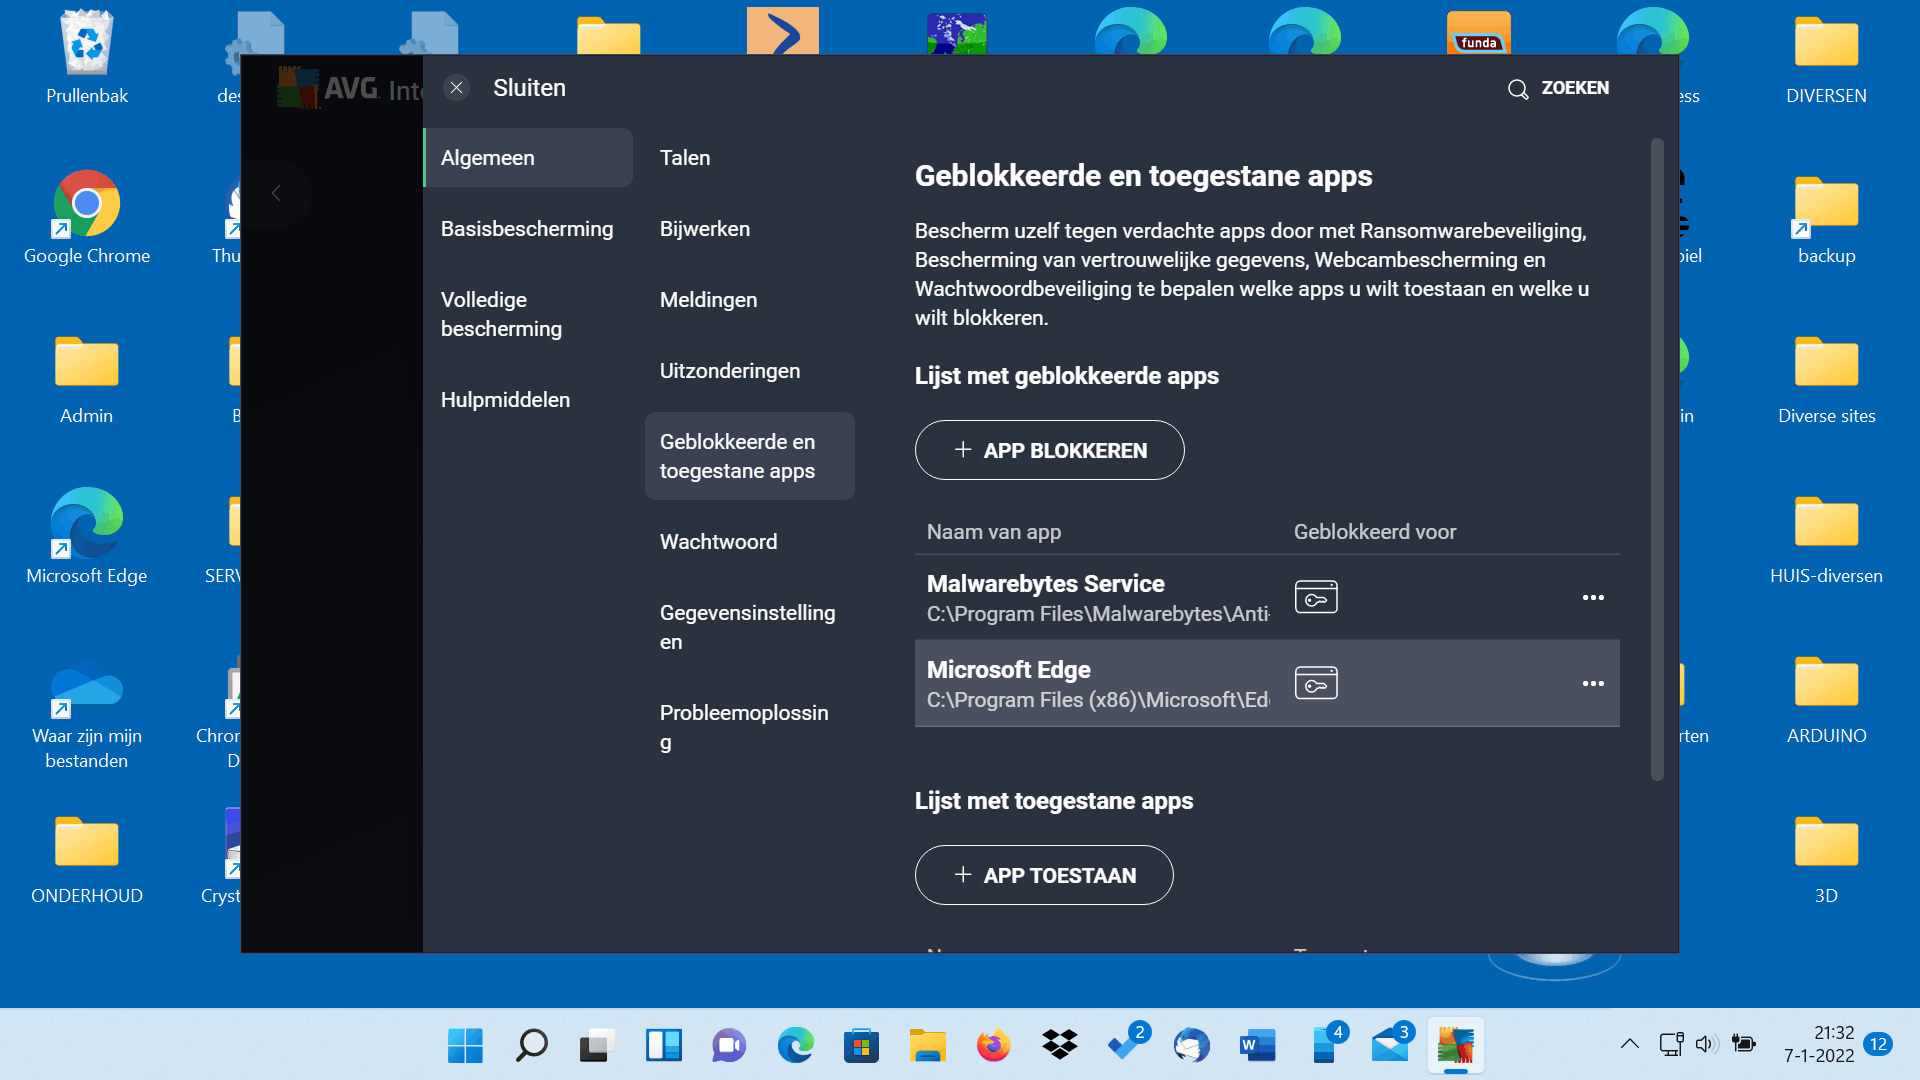
Task: Open the ARDUINO desktop folder
Action: (x=1826, y=698)
